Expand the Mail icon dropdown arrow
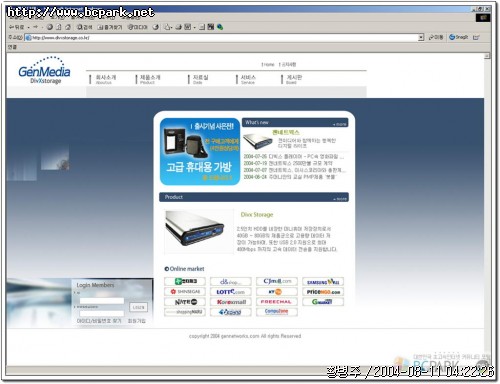 tap(172, 27)
